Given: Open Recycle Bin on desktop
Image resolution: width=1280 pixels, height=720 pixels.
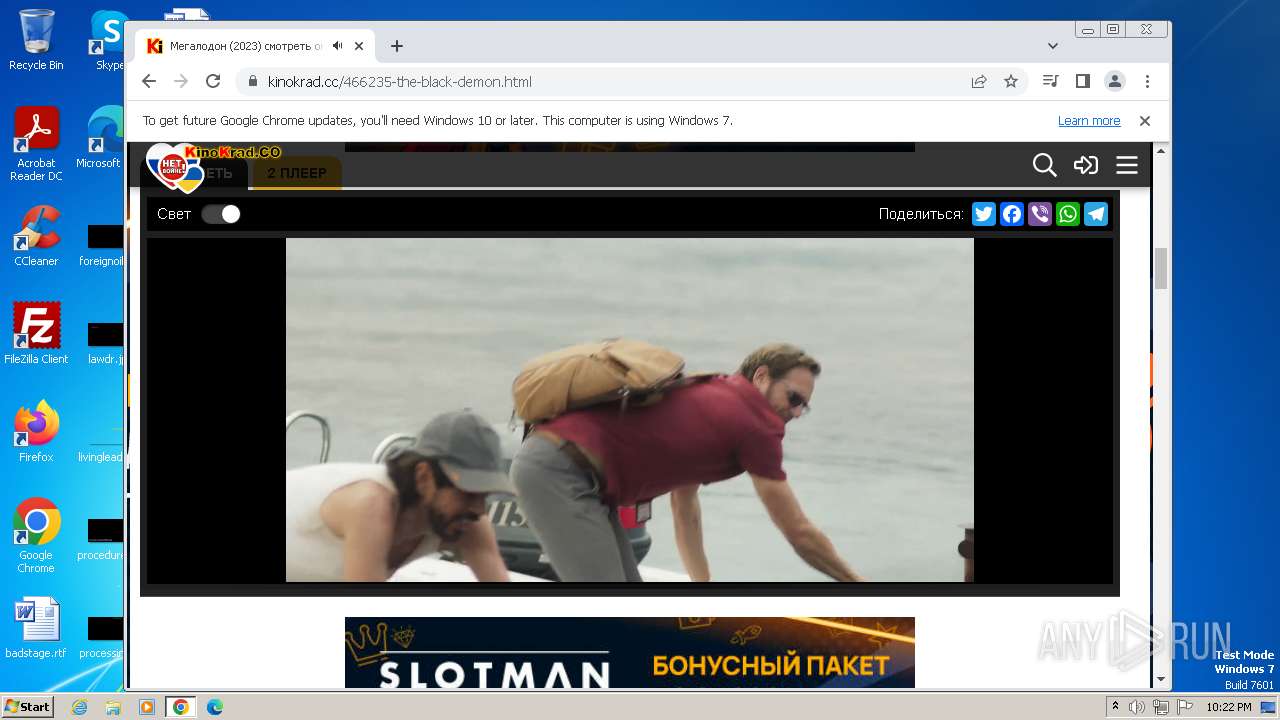Looking at the screenshot, I should pyautogui.click(x=36, y=40).
